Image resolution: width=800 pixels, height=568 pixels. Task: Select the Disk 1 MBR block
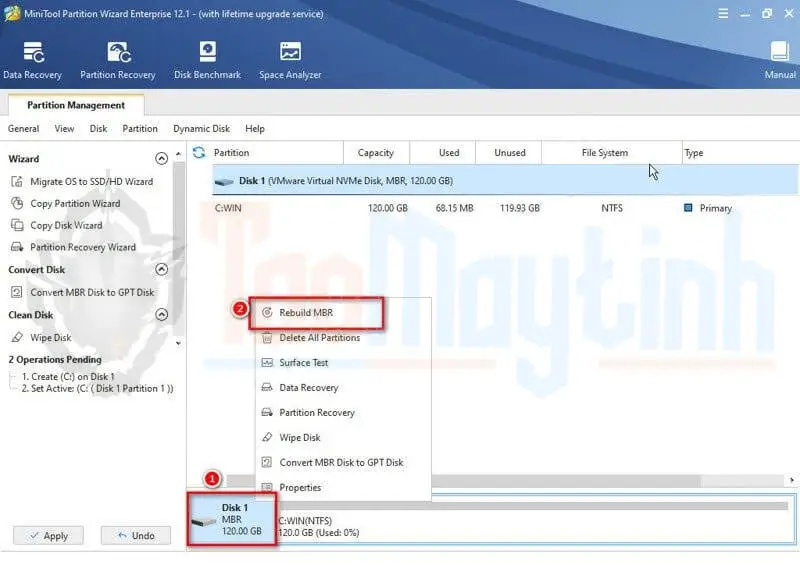tap(231, 519)
